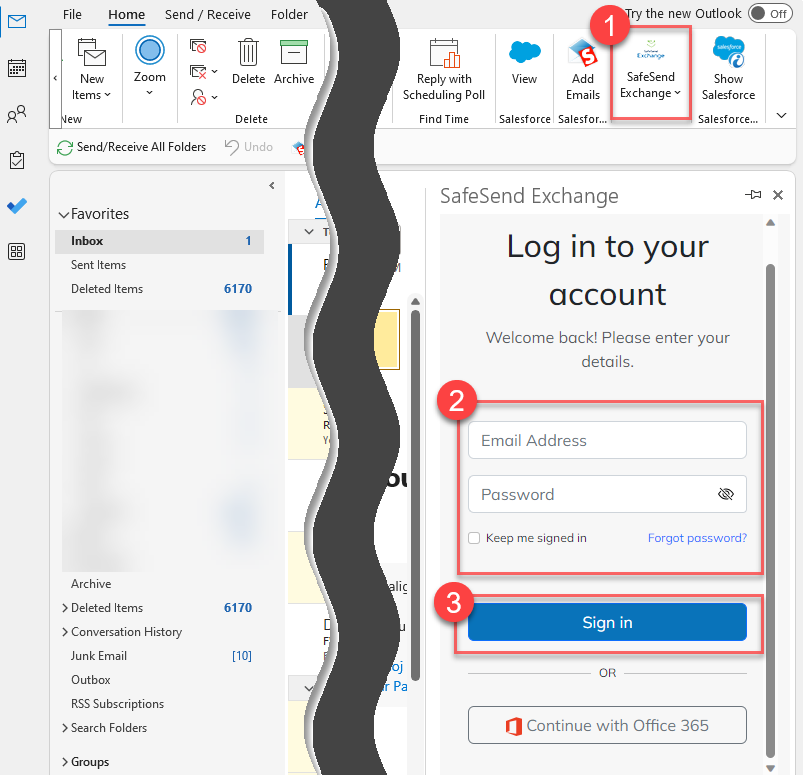Click the Email Address input field
Screen dimensions: 803x775
coord(606,440)
